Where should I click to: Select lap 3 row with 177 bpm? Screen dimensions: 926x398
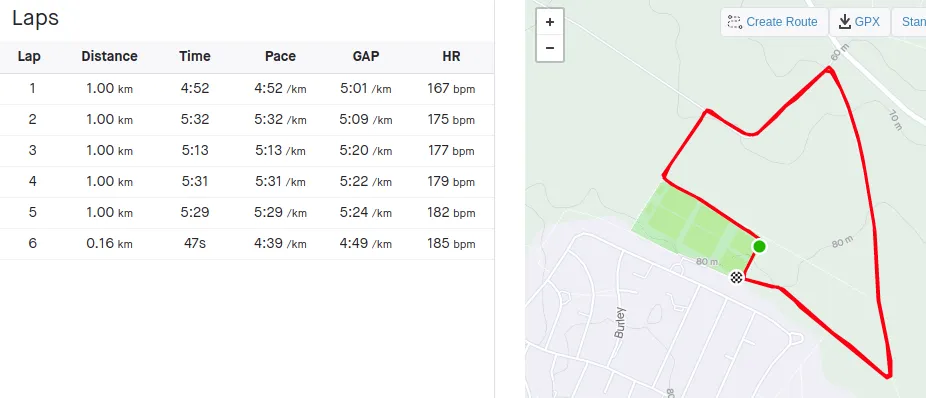(x=247, y=151)
